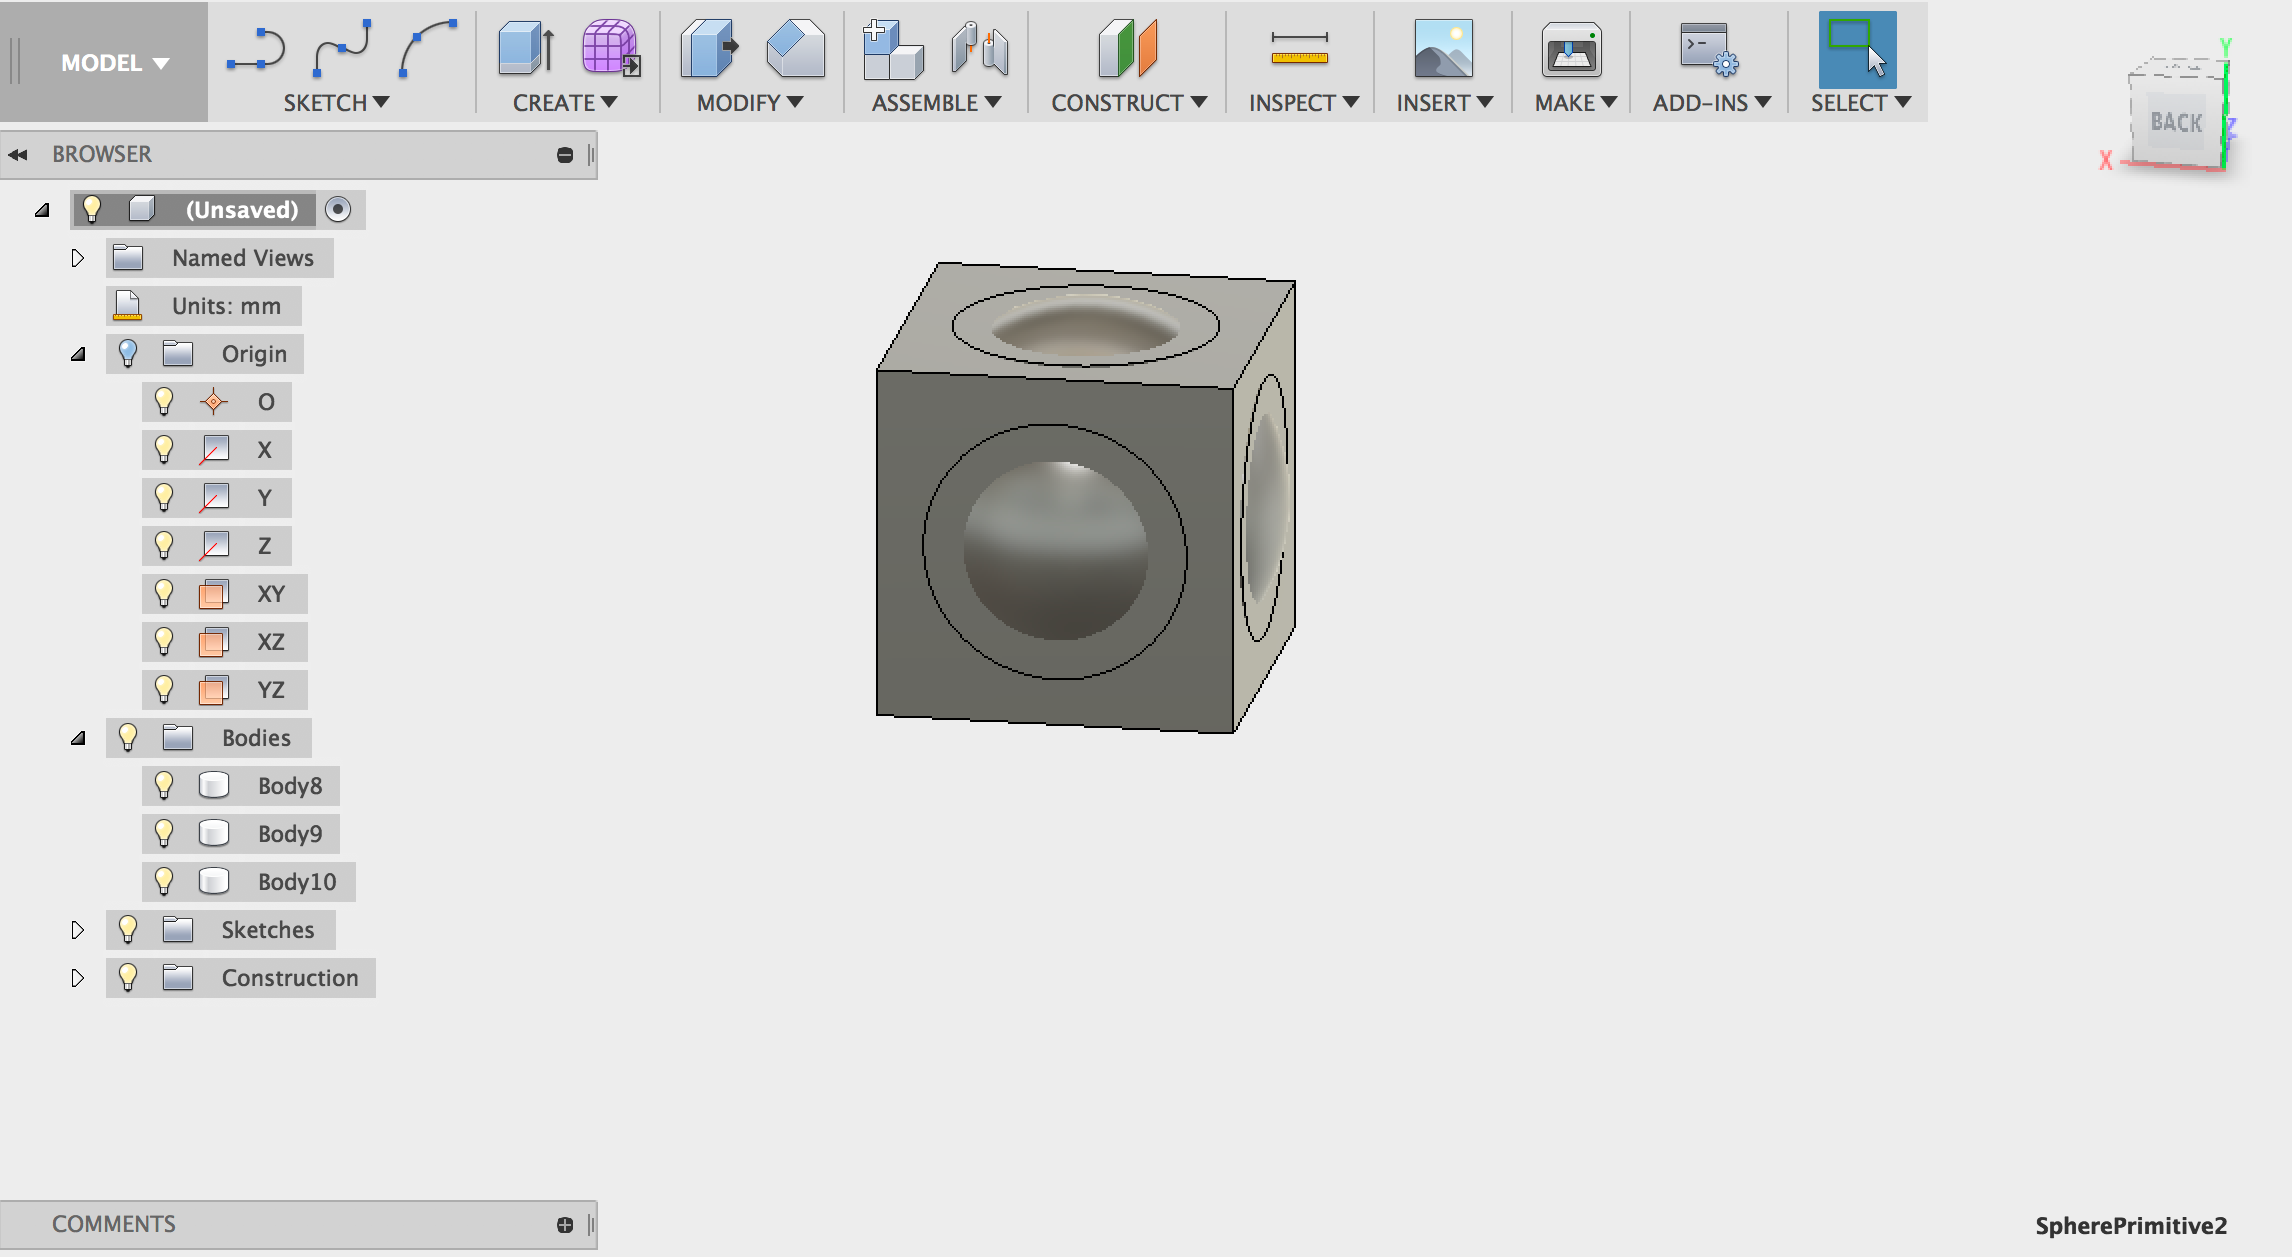Toggle visibility bulb for Body8
The width and height of the screenshot is (2292, 1257).
click(x=164, y=786)
